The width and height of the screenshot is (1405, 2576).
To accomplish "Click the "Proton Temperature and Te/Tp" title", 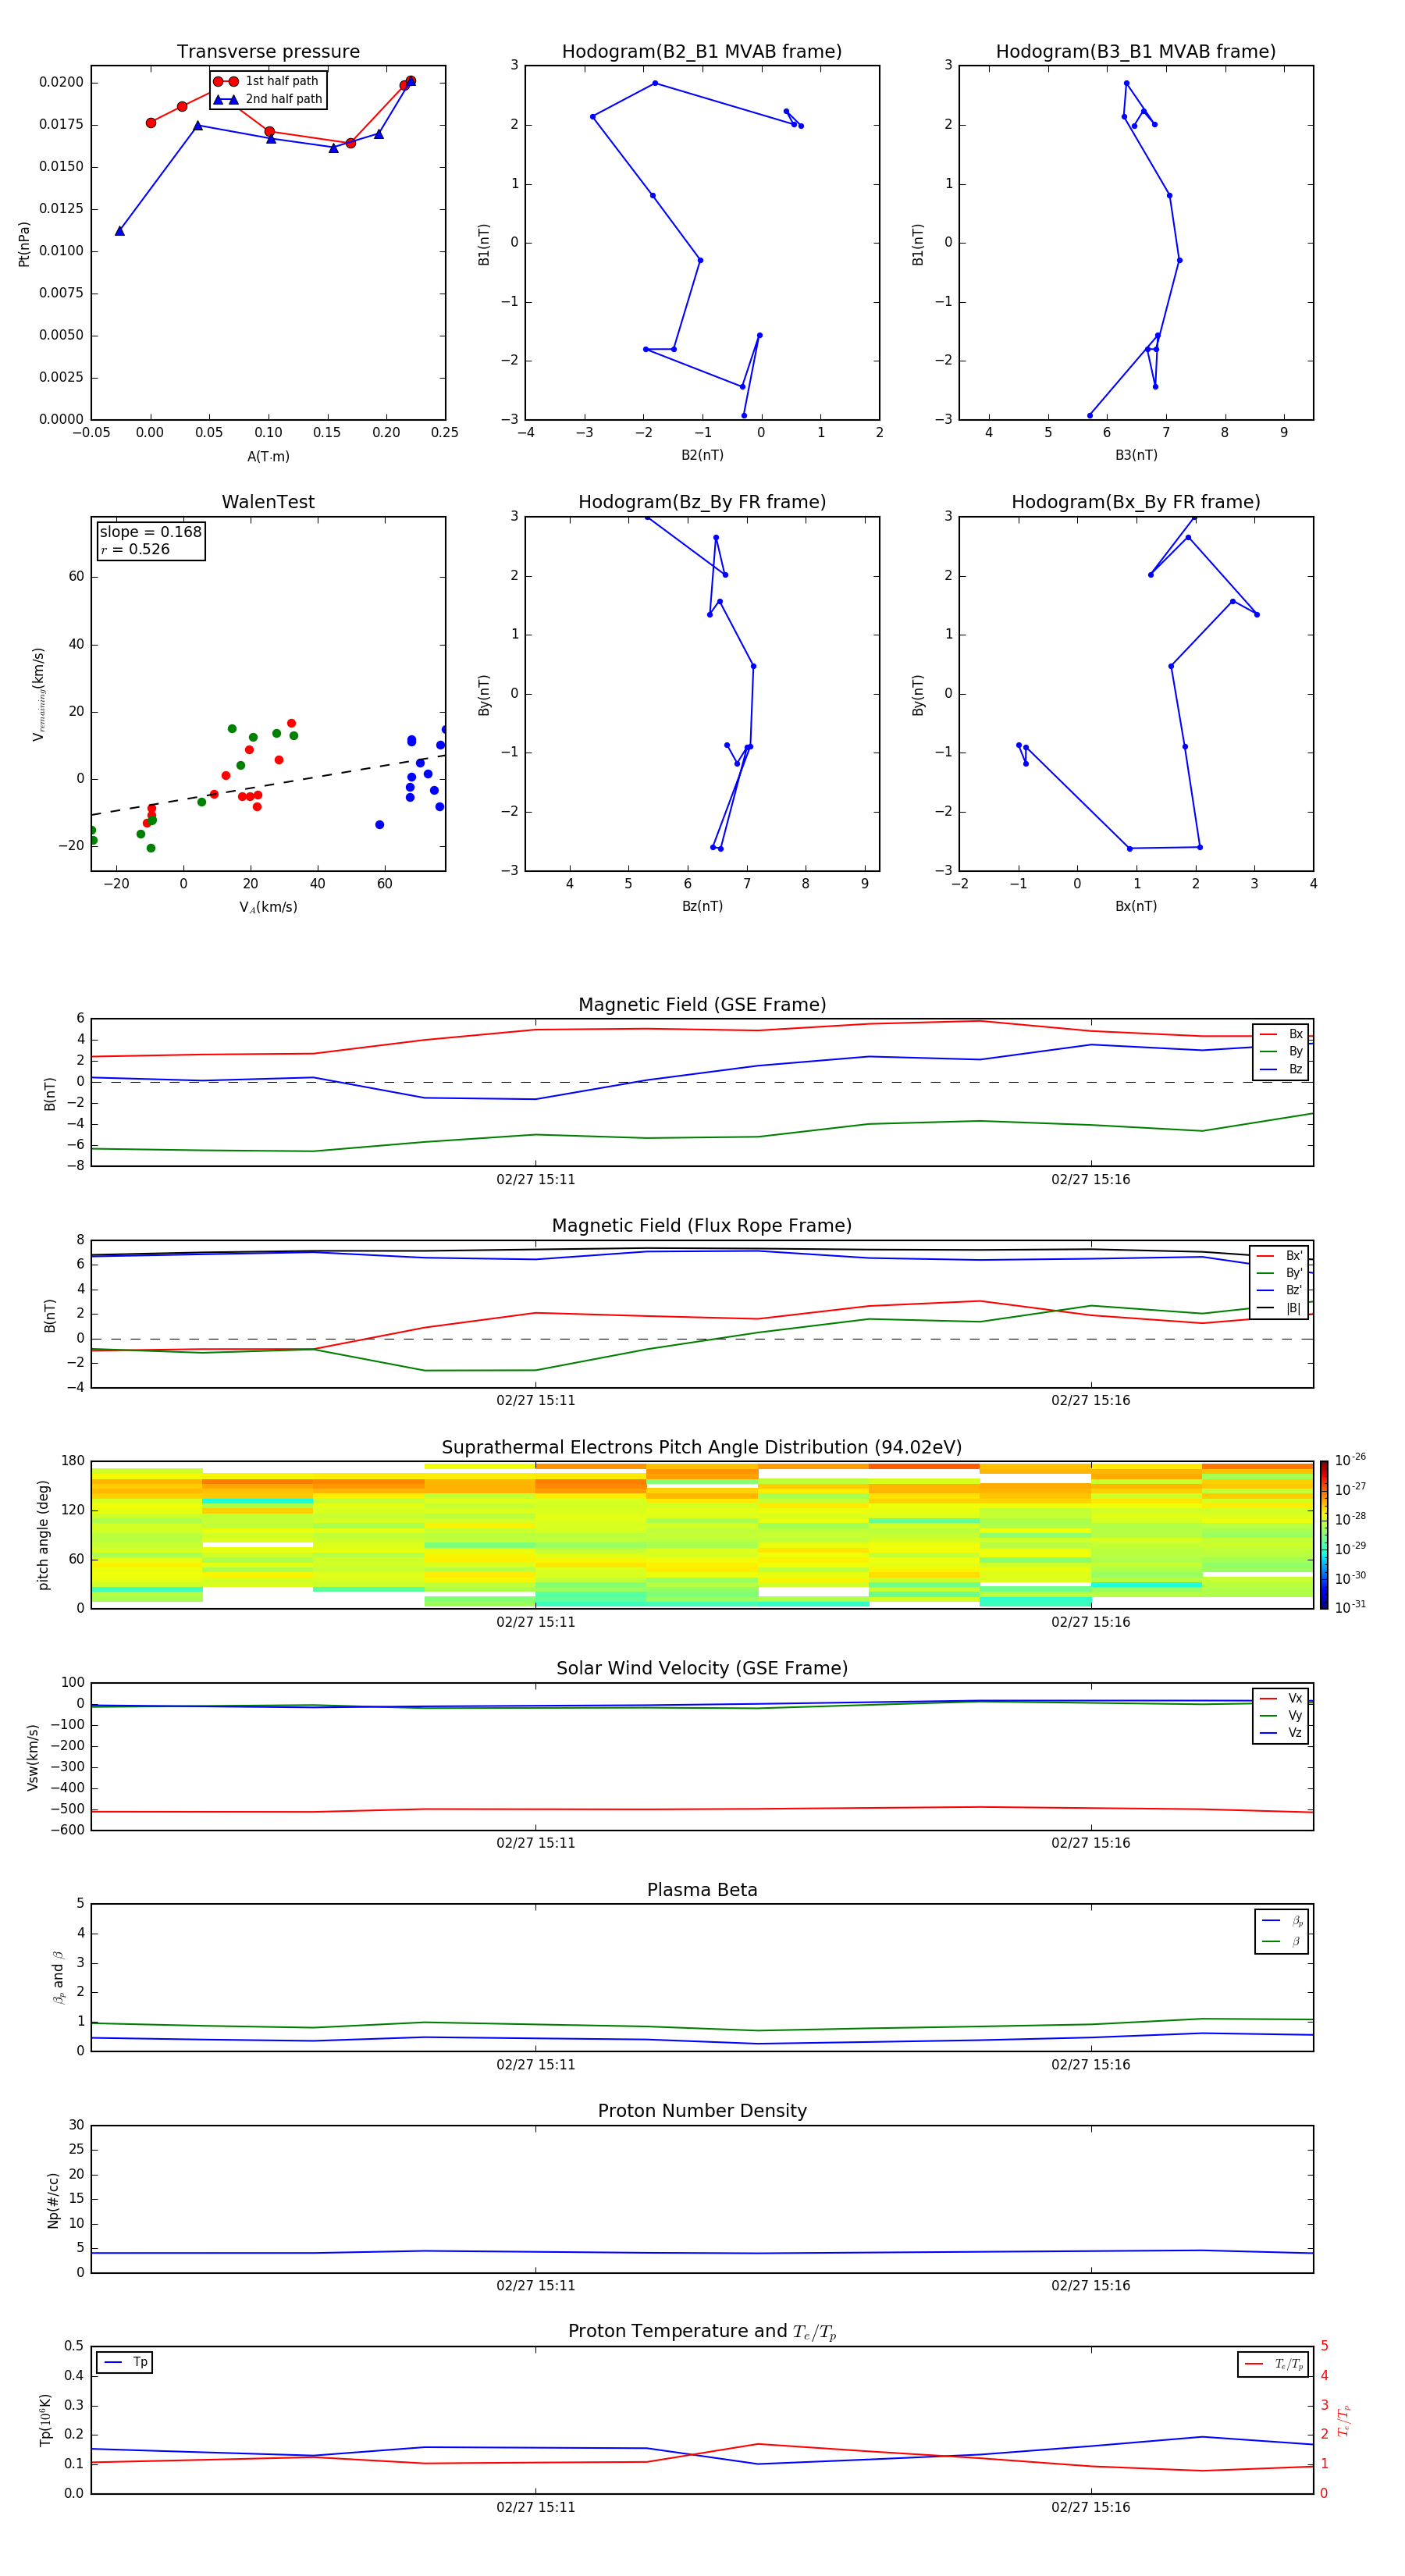I will click(702, 2332).
